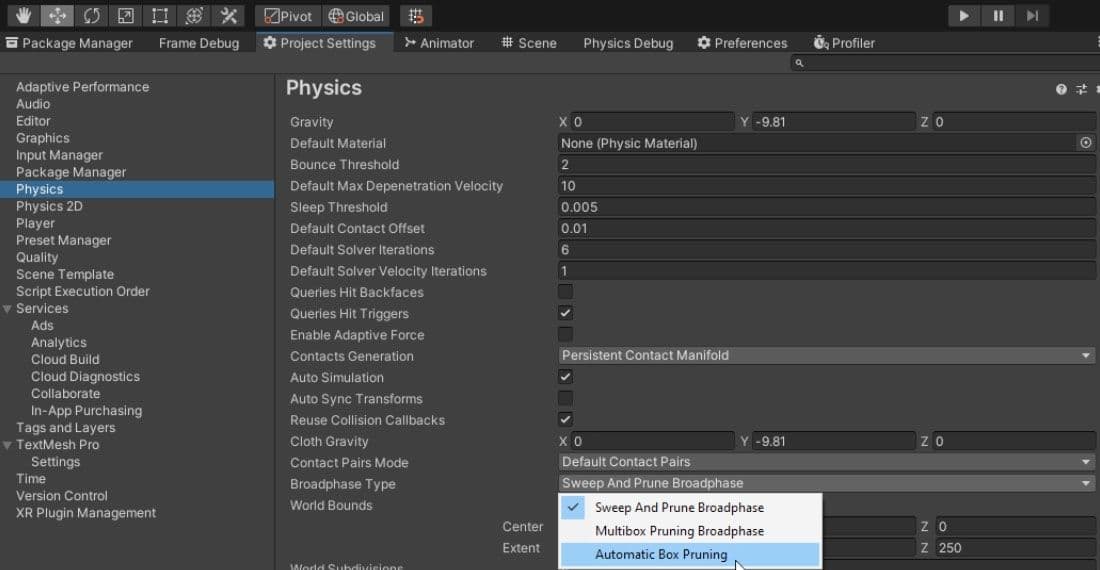Image resolution: width=1100 pixels, height=570 pixels.
Task: Open the Physics settings help icon
Action: [1061, 90]
